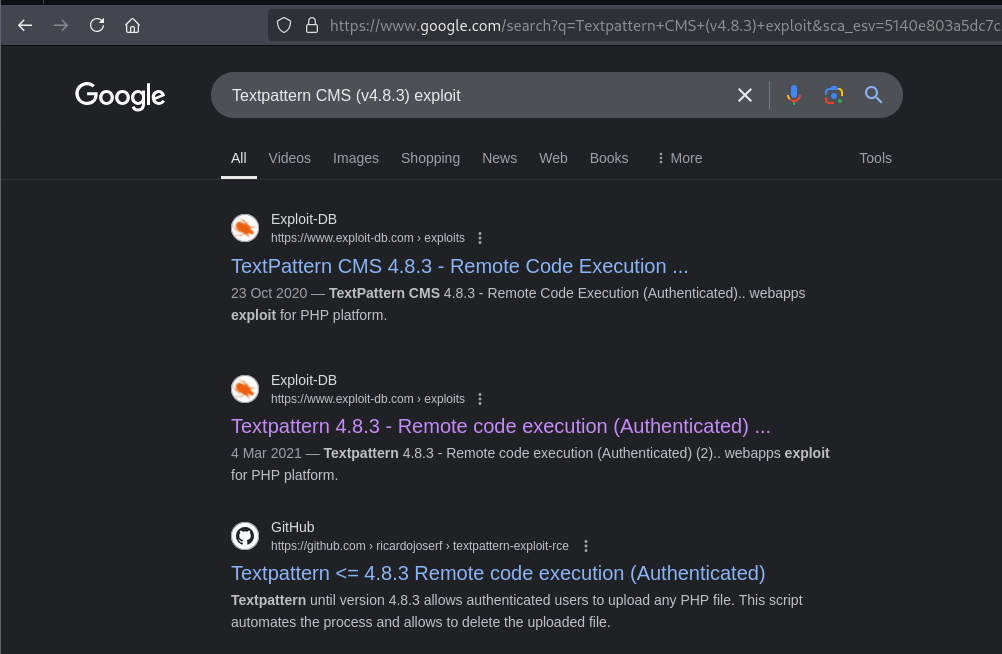Open options menu for first Exploit-DB result
Screen dimensions: 1002x654
480,238
